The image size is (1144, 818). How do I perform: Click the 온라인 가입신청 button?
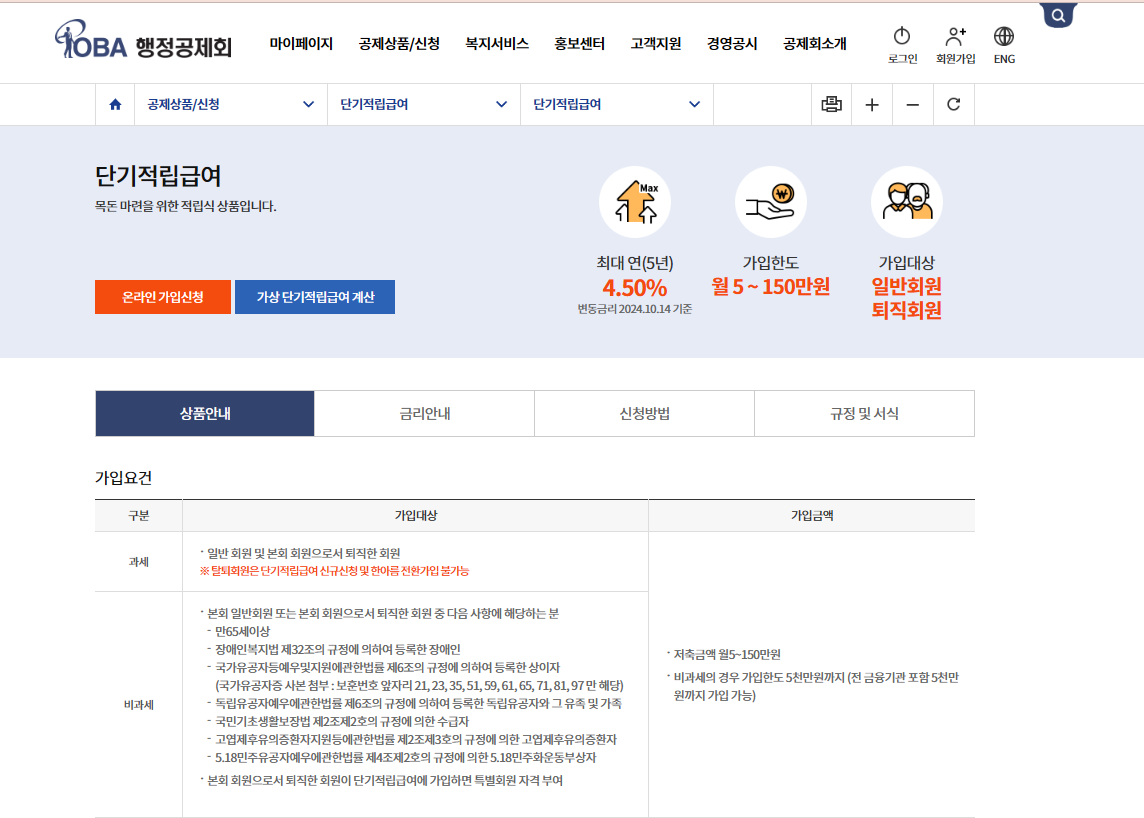click(163, 297)
